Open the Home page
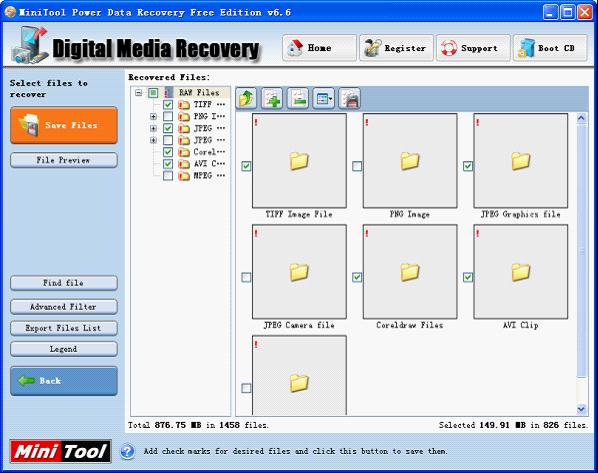The height and width of the screenshot is (473, 598). pyautogui.click(x=319, y=48)
